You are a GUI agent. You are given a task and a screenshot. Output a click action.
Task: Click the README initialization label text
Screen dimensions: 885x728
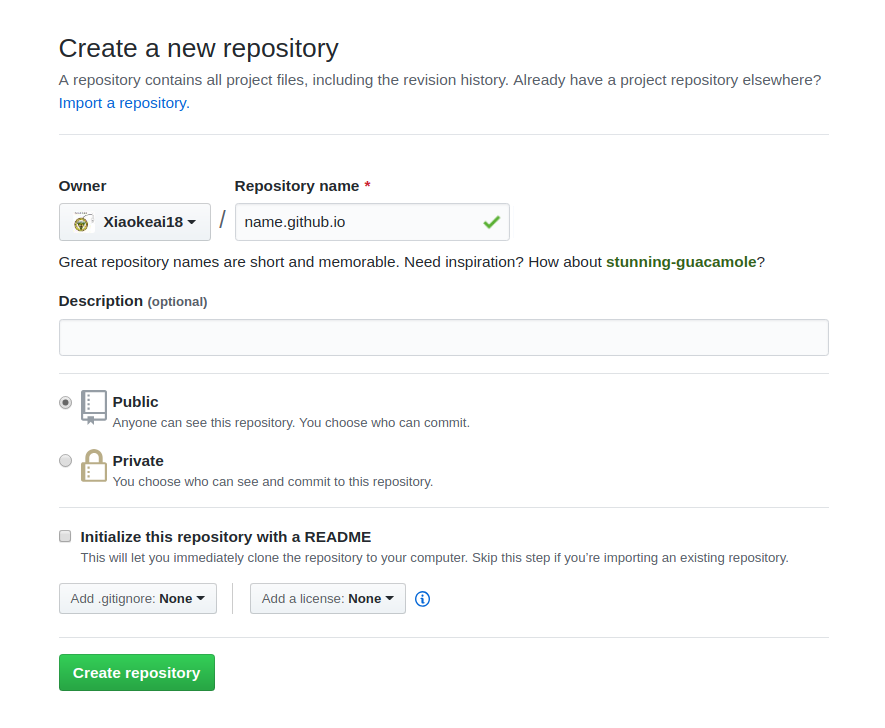coord(226,537)
